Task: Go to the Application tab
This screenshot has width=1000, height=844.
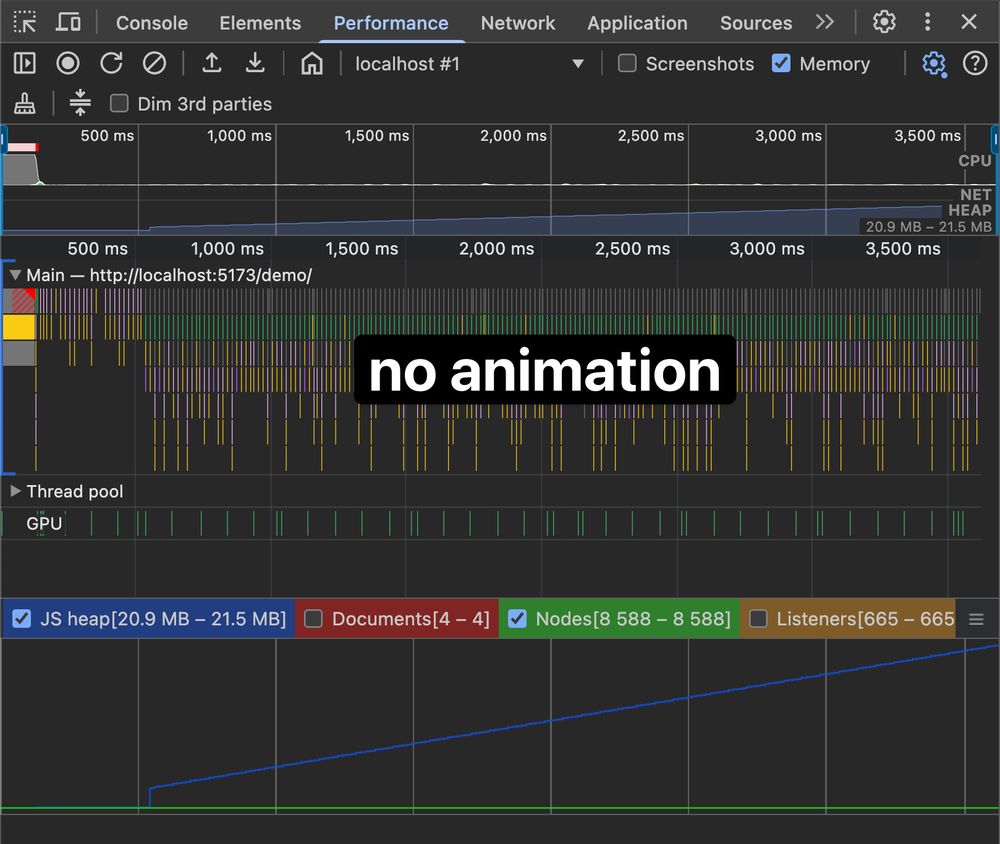Action: (x=637, y=23)
